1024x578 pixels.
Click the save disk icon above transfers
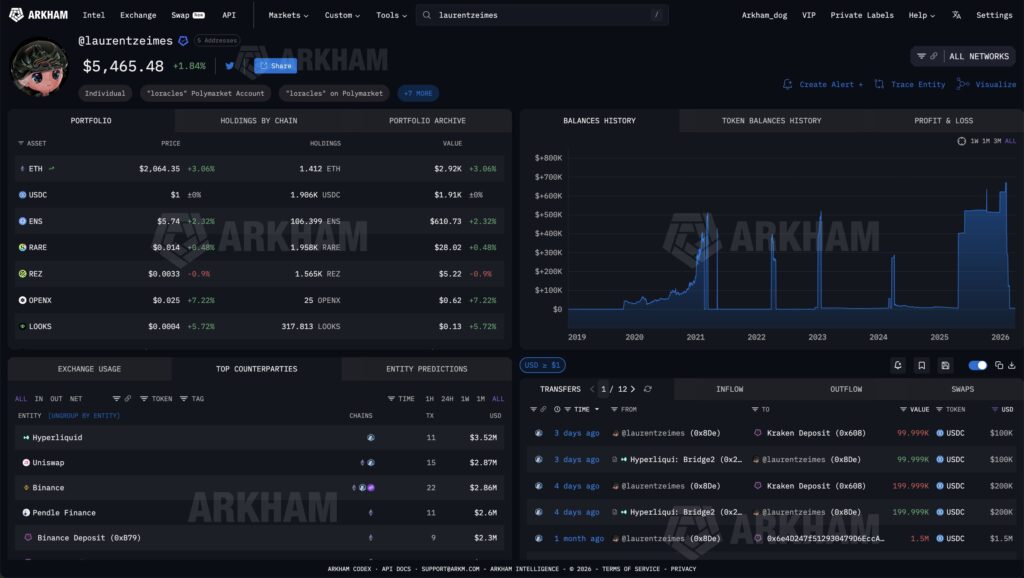(x=945, y=365)
